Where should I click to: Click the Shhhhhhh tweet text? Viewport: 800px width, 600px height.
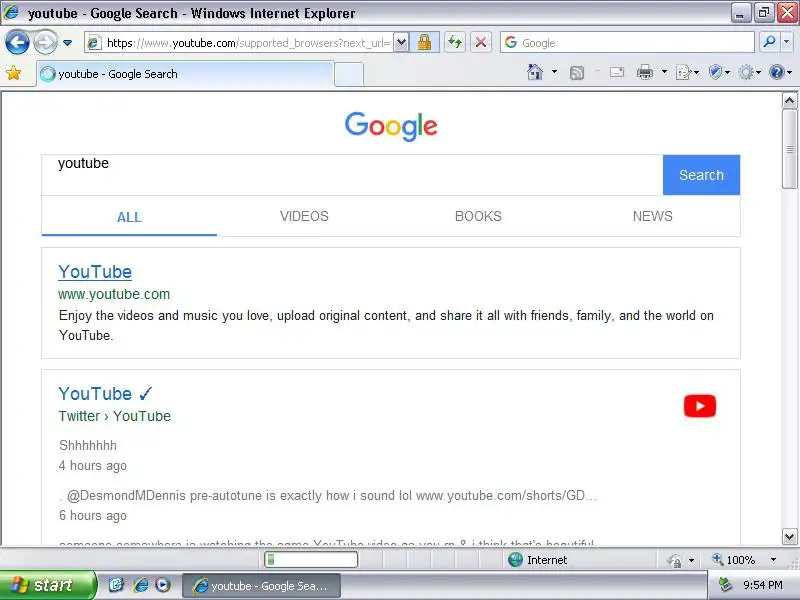(88, 445)
